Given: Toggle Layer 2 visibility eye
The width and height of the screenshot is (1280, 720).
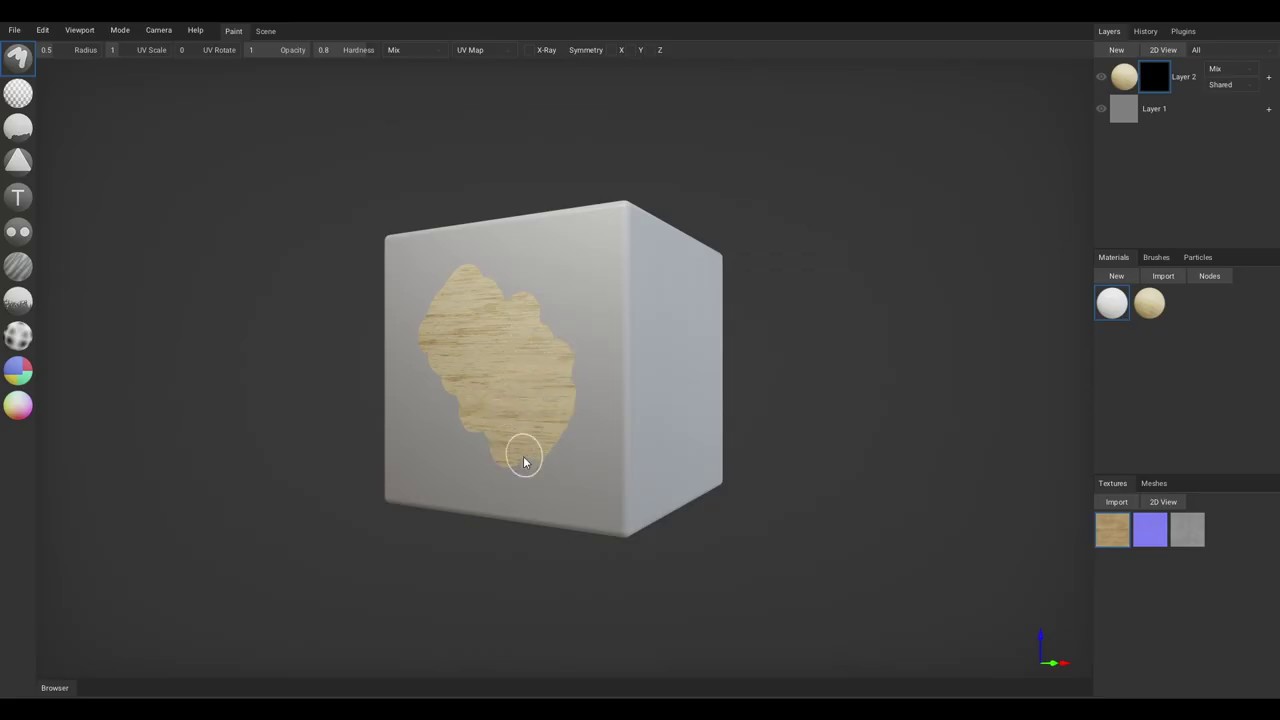Looking at the screenshot, I should pos(1101,77).
